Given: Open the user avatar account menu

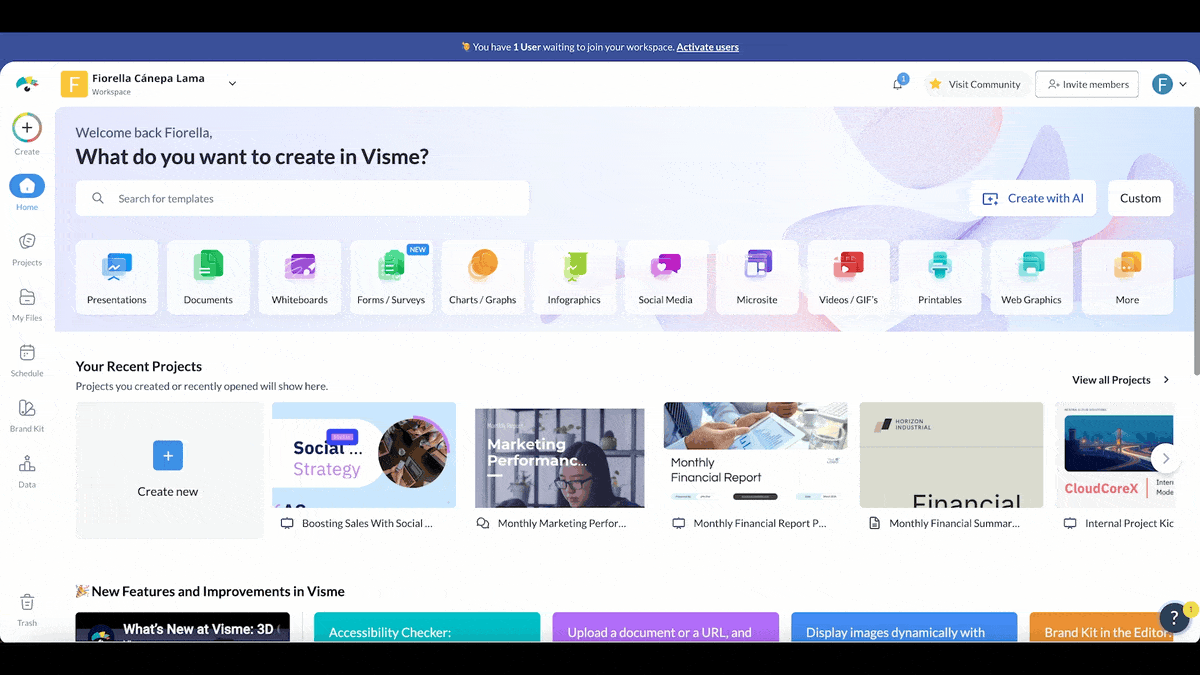Looking at the screenshot, I should click(x=1169, y=84).
